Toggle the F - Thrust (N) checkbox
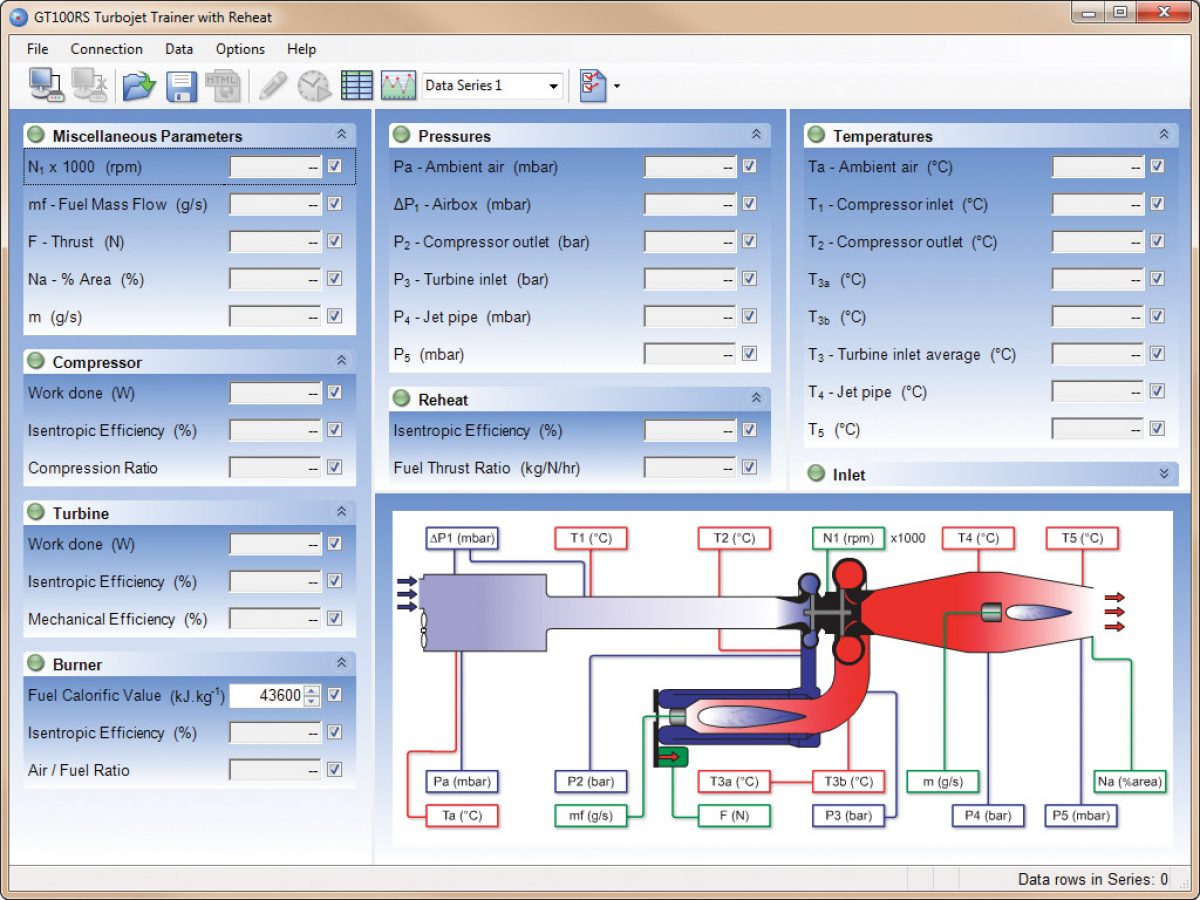1200x900 pixels. click(335, 242)
